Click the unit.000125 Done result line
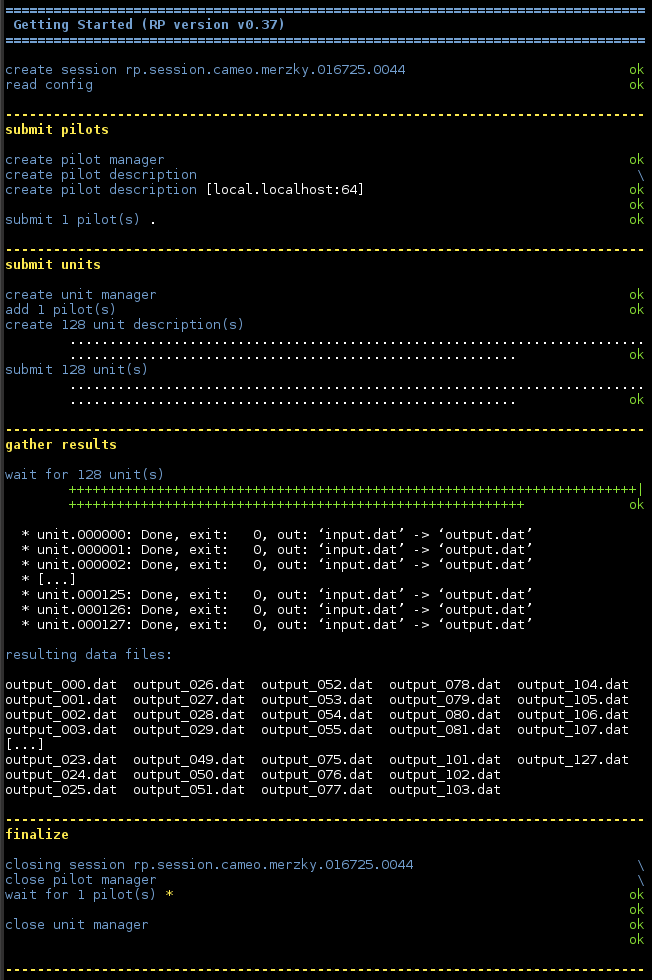The width and height of the screenshot is (652, 980). point(276,594)
